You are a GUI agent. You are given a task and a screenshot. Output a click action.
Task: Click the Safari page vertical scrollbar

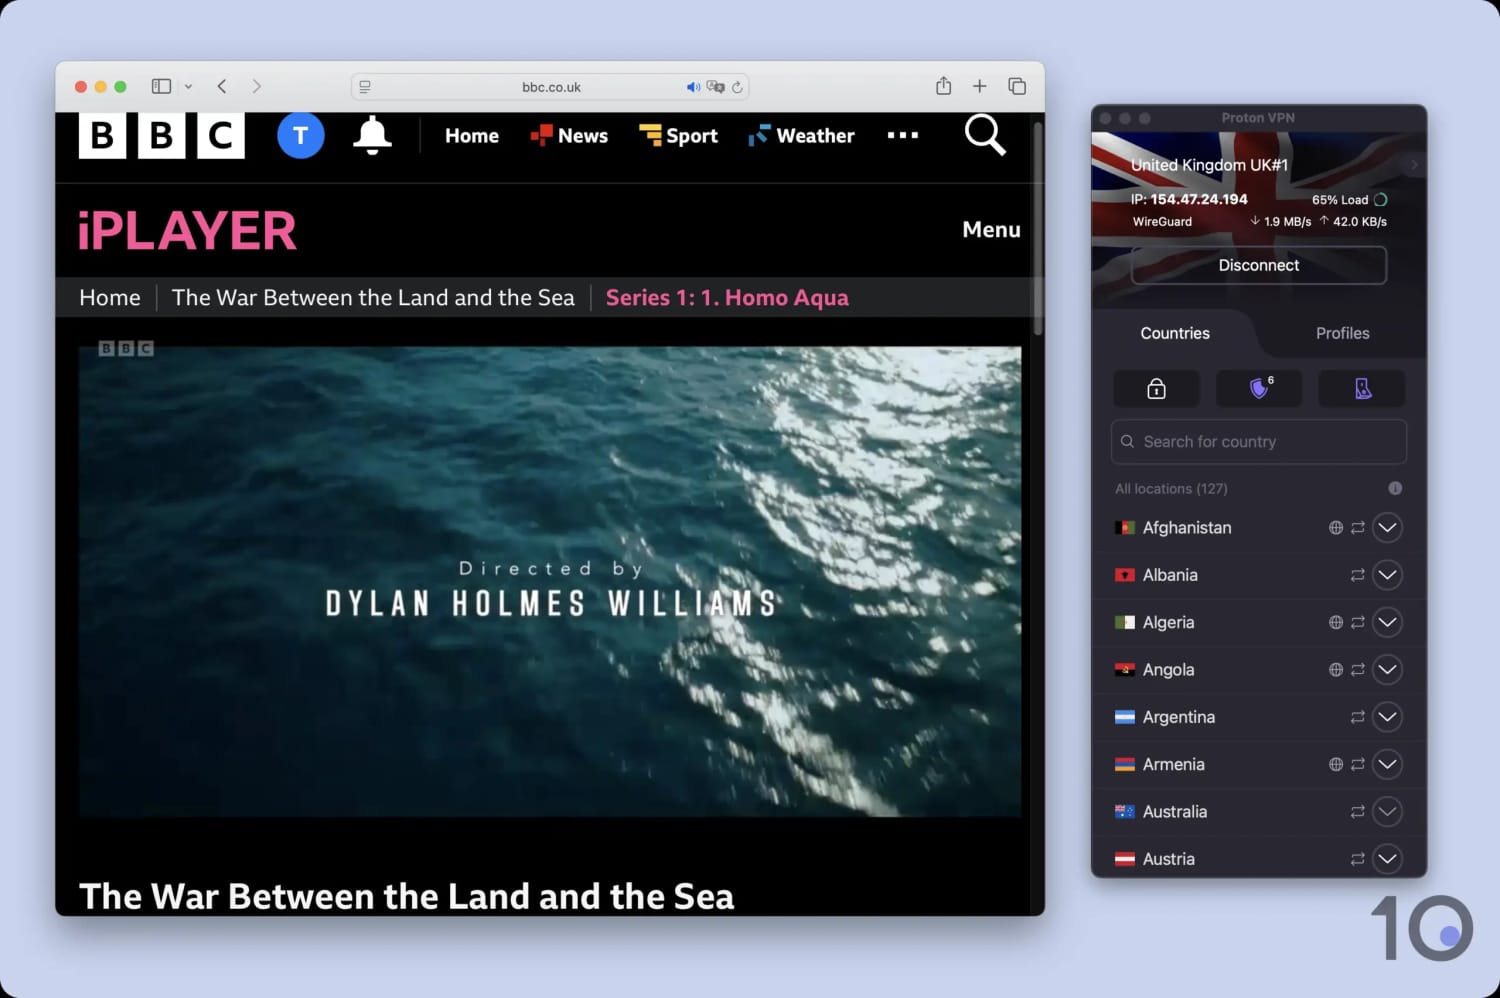tap(1038, 230)
